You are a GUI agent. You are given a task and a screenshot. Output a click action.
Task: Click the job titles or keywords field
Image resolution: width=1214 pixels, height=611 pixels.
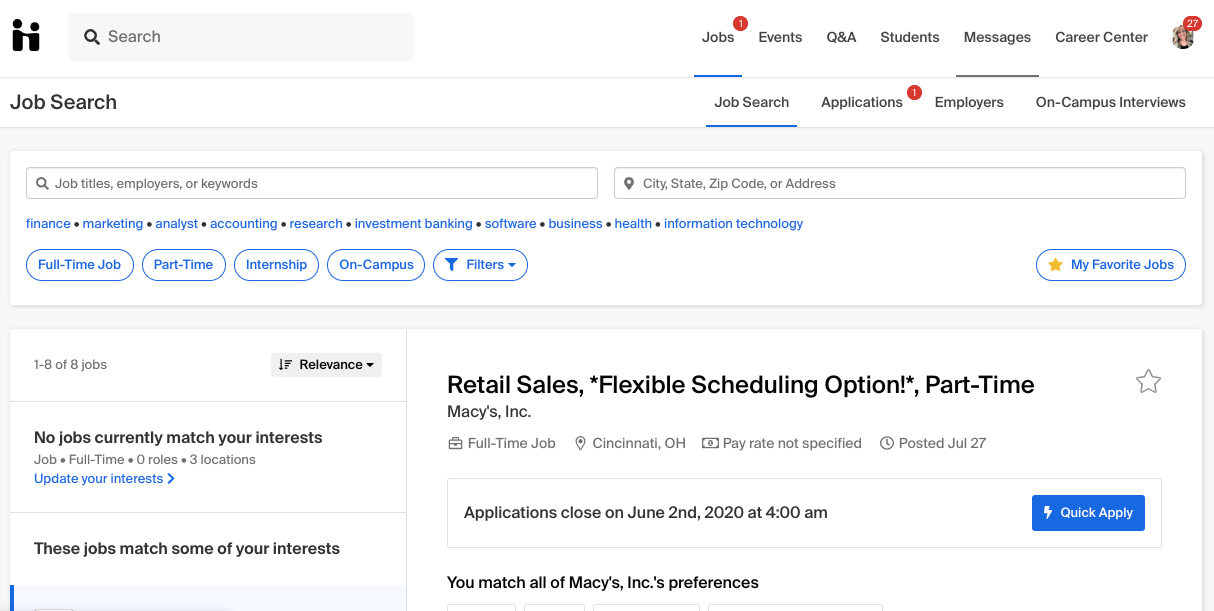pyautogui.click(x=312, y=184)
